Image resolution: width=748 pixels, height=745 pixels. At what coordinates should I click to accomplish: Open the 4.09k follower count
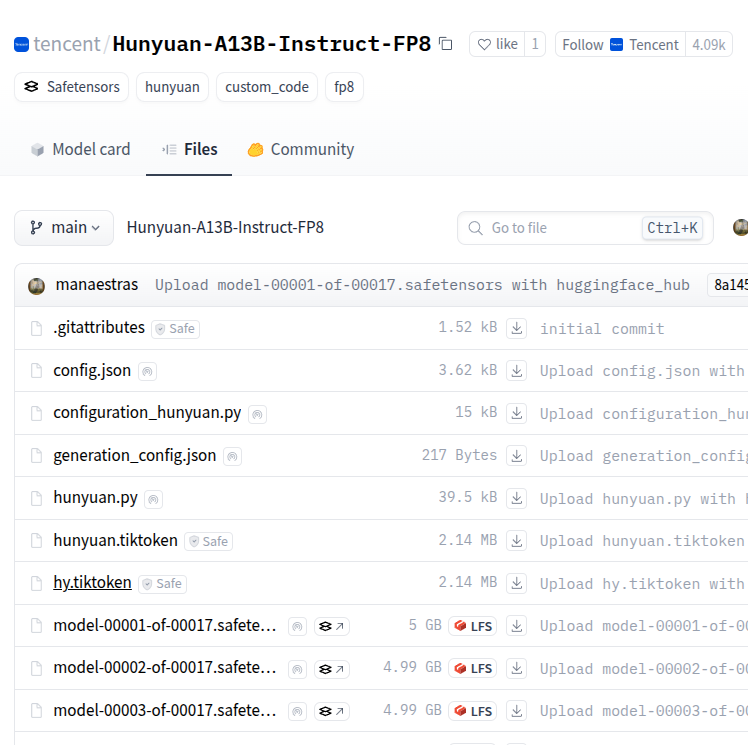point(709,44)
